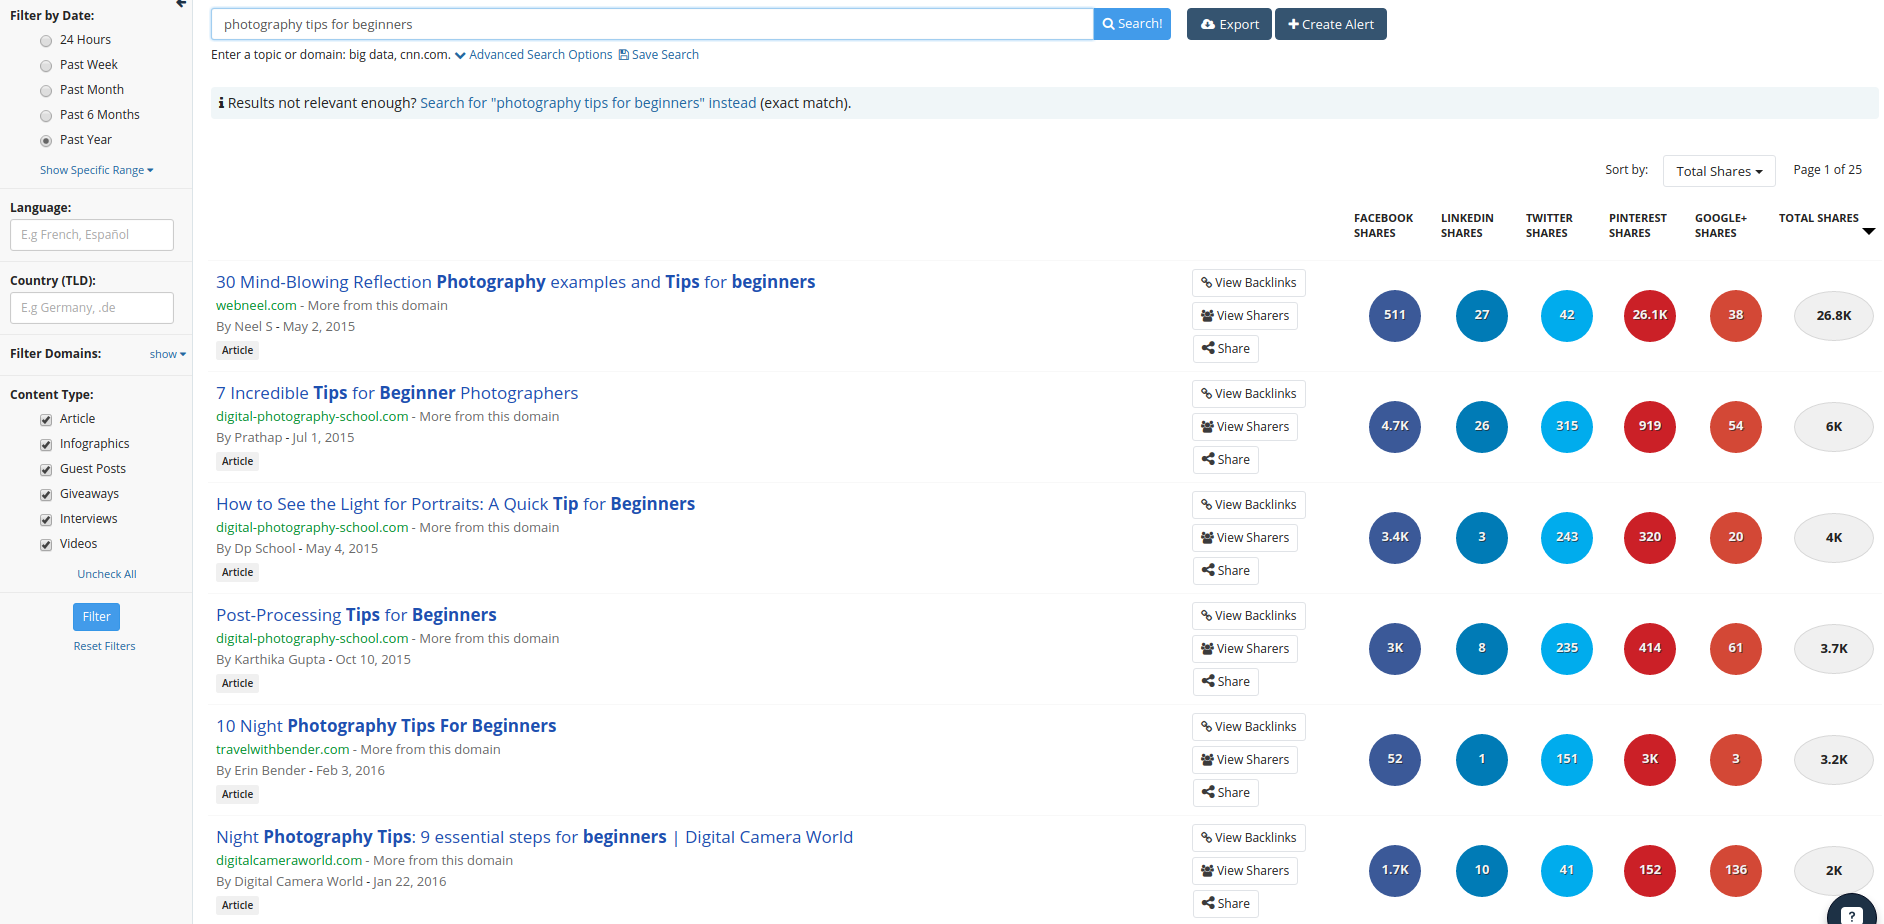View Backlinks for Light for Portraits article

click(1248, 505)
